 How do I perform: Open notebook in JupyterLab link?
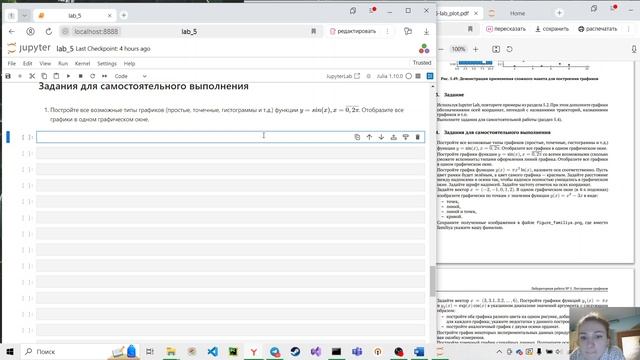(343, 76)
